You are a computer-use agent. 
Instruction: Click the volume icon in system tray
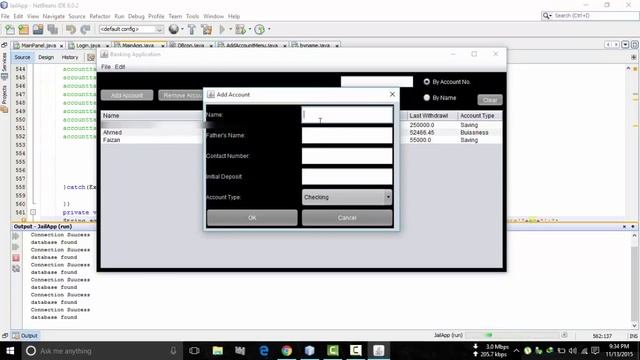coord(573,351)
